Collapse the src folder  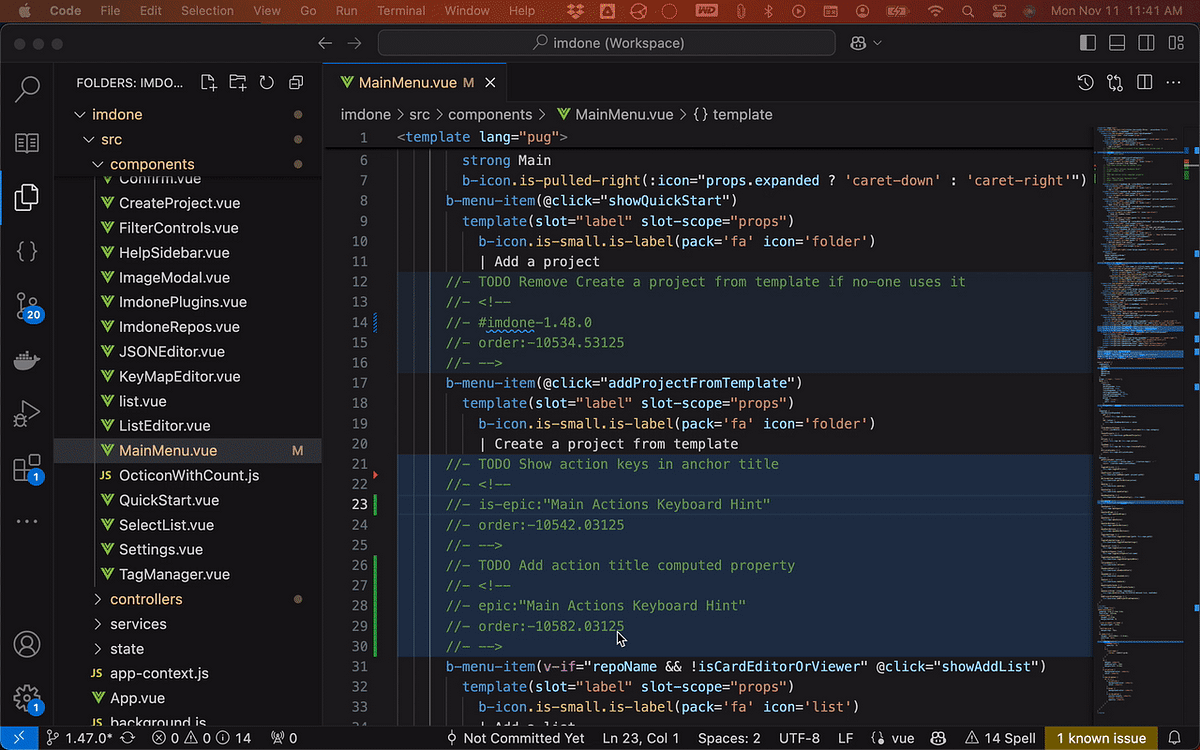[89, 140]
